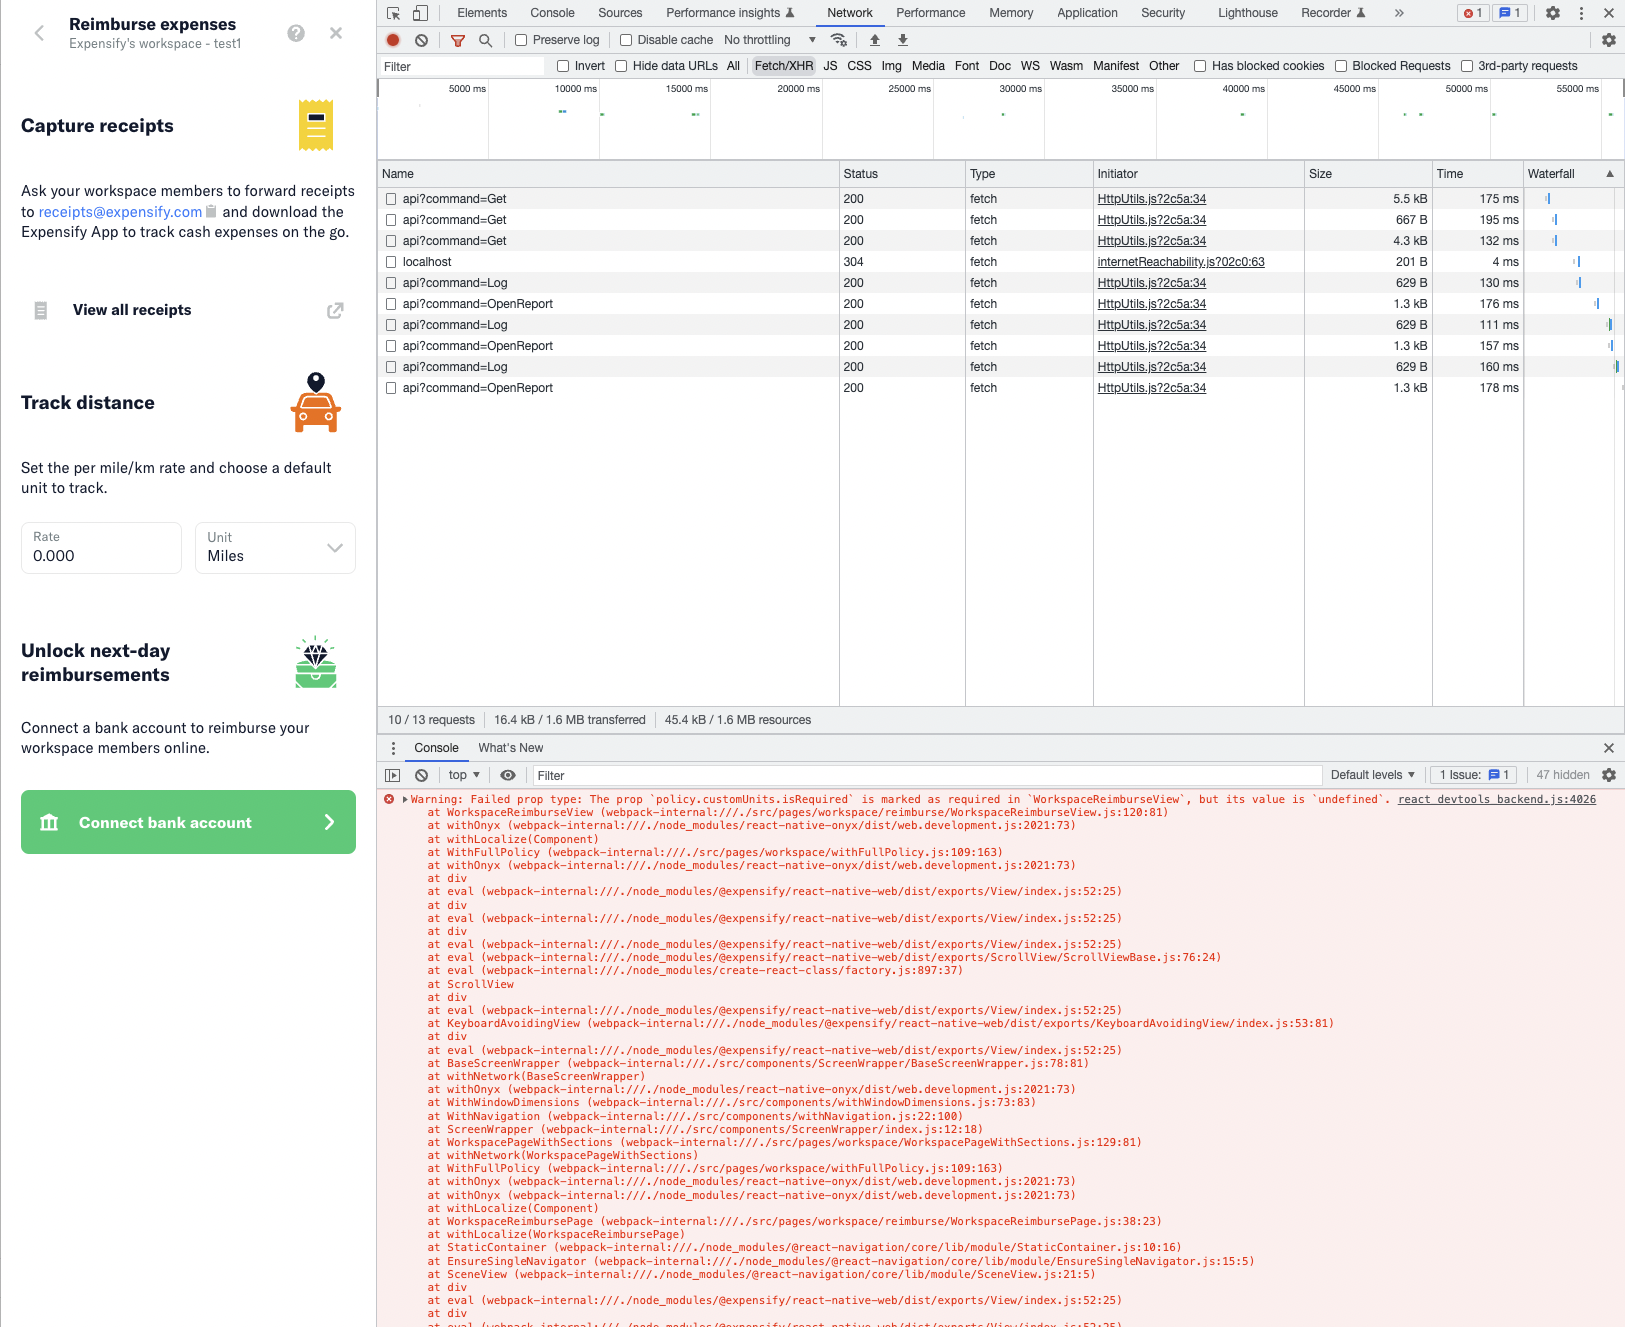The image size is (1625, 1327).
Task: Switch to Elements tab
Action: (x=482, y=13)
